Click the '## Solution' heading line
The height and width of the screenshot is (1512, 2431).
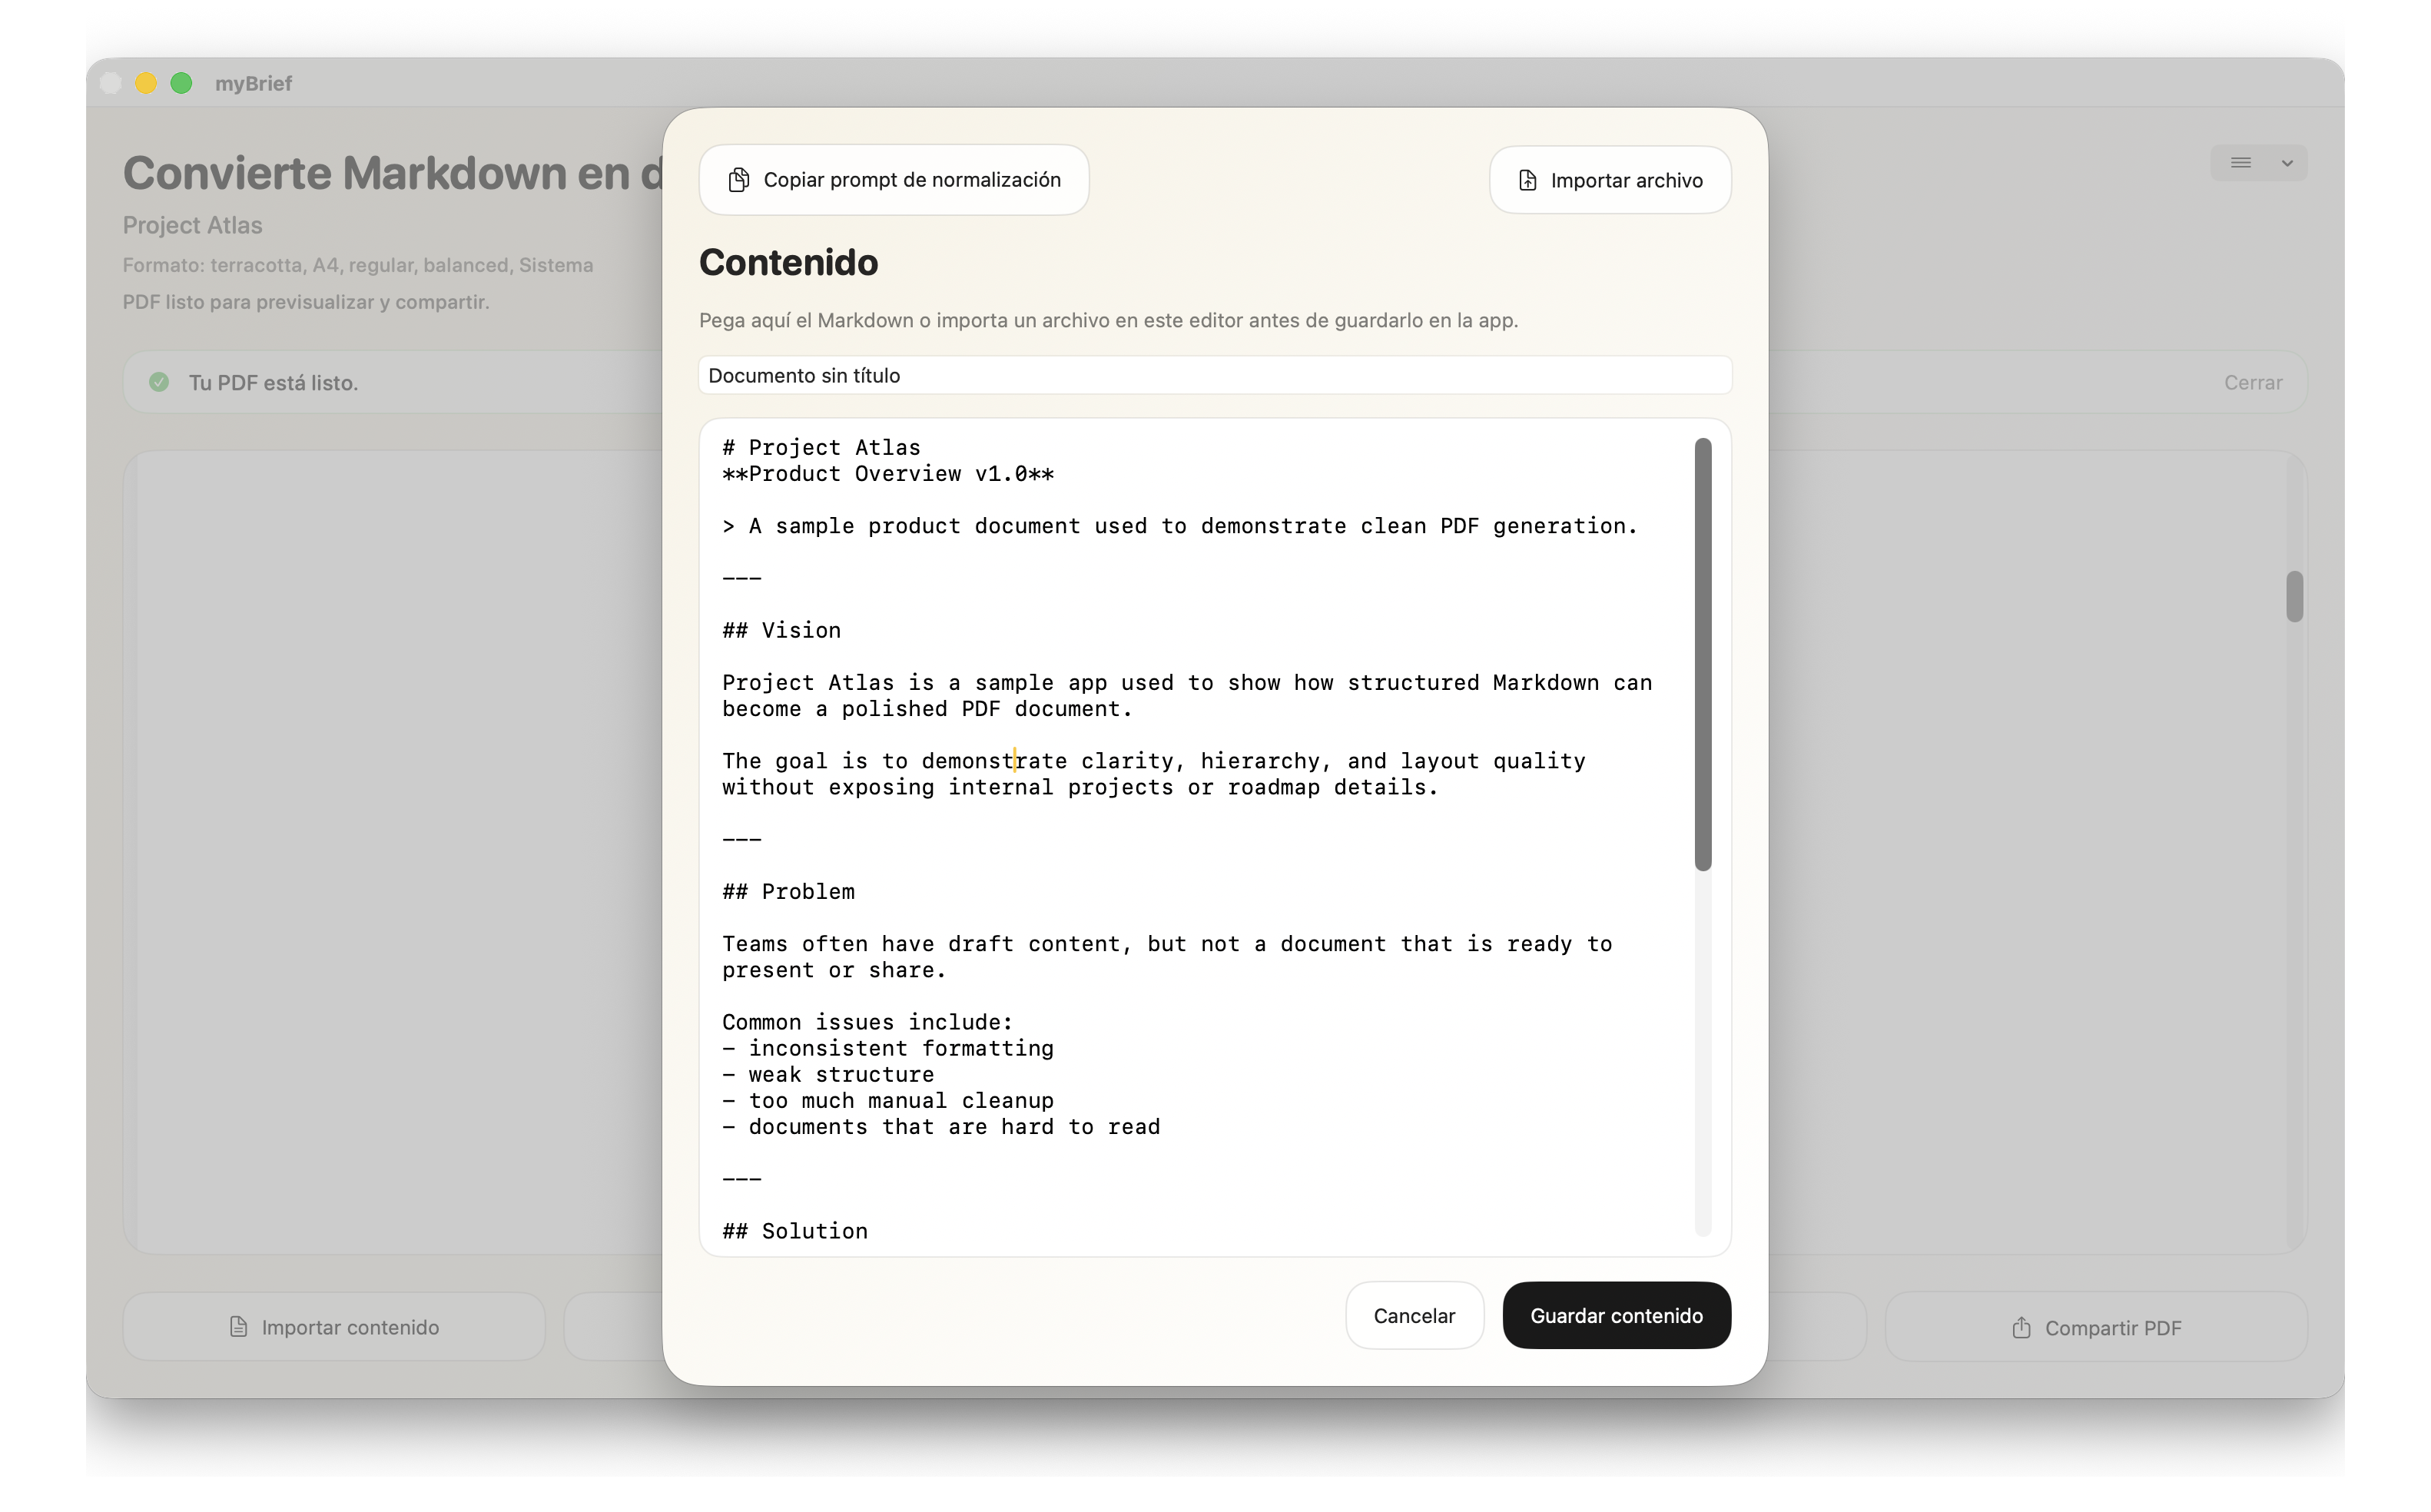pos(795,1231)
